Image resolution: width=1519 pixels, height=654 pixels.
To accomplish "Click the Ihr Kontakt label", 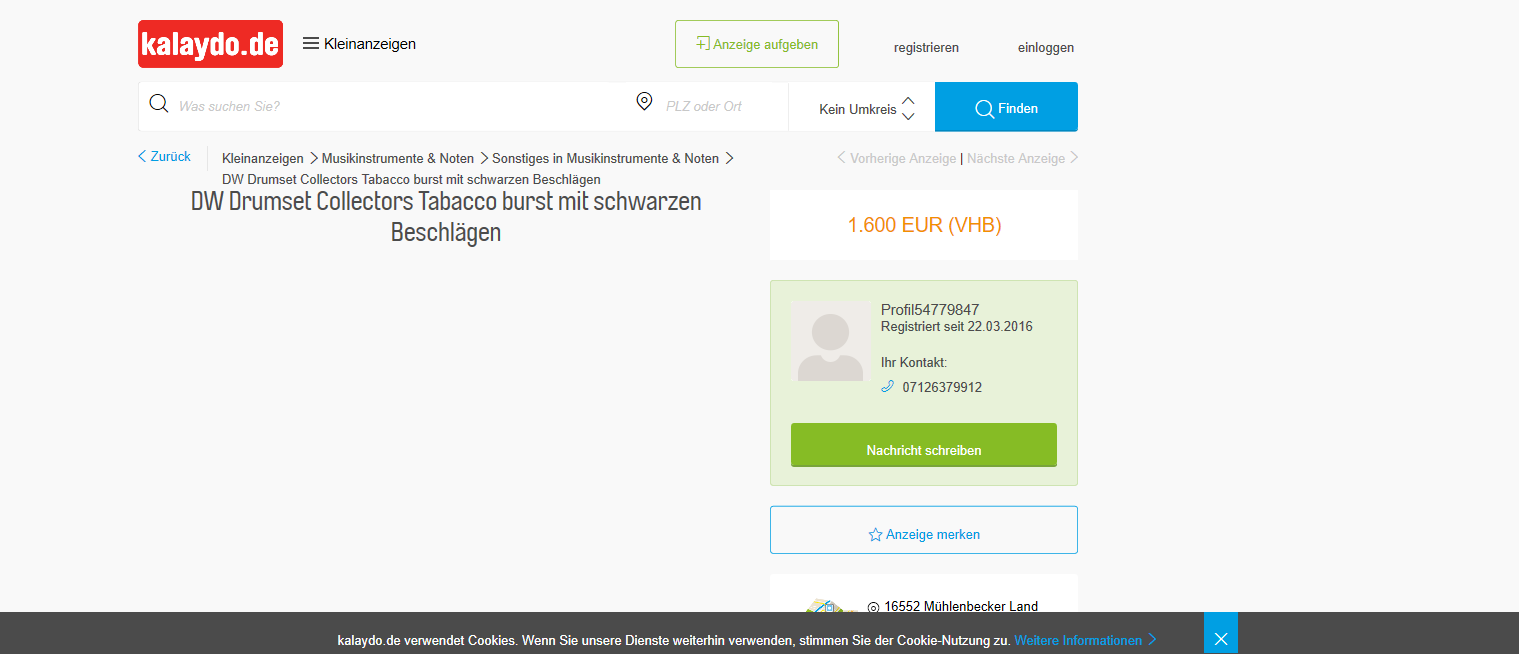I will pyautogui.click(x=914, y=362).
